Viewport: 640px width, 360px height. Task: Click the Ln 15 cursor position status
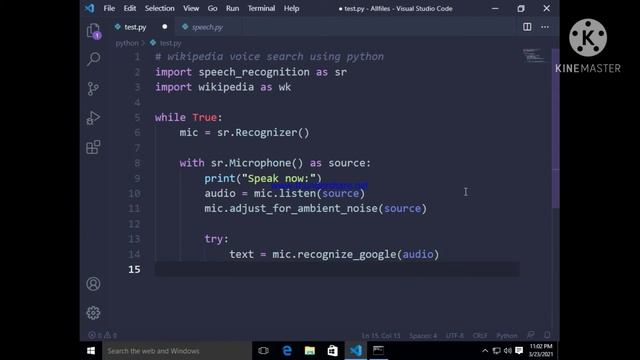[381, 336]
